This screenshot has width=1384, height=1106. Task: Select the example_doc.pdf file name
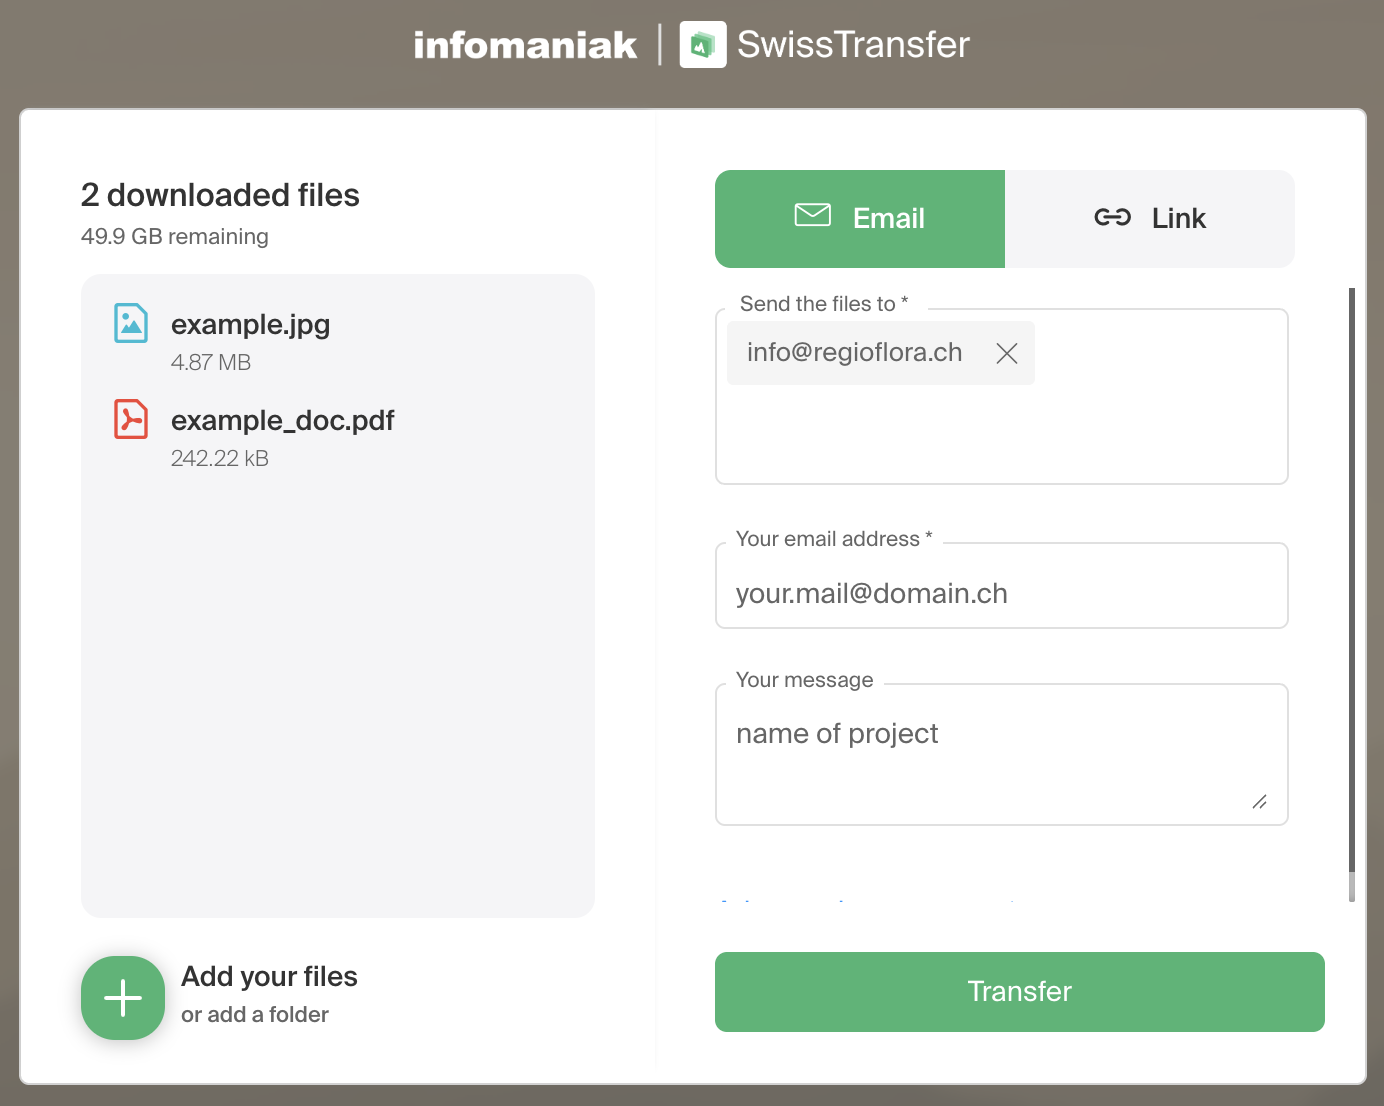[x=282, y=421]
